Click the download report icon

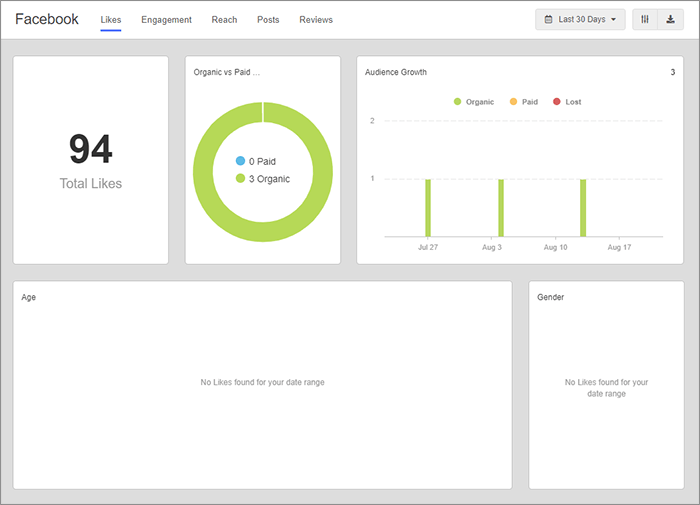point(671,19)
